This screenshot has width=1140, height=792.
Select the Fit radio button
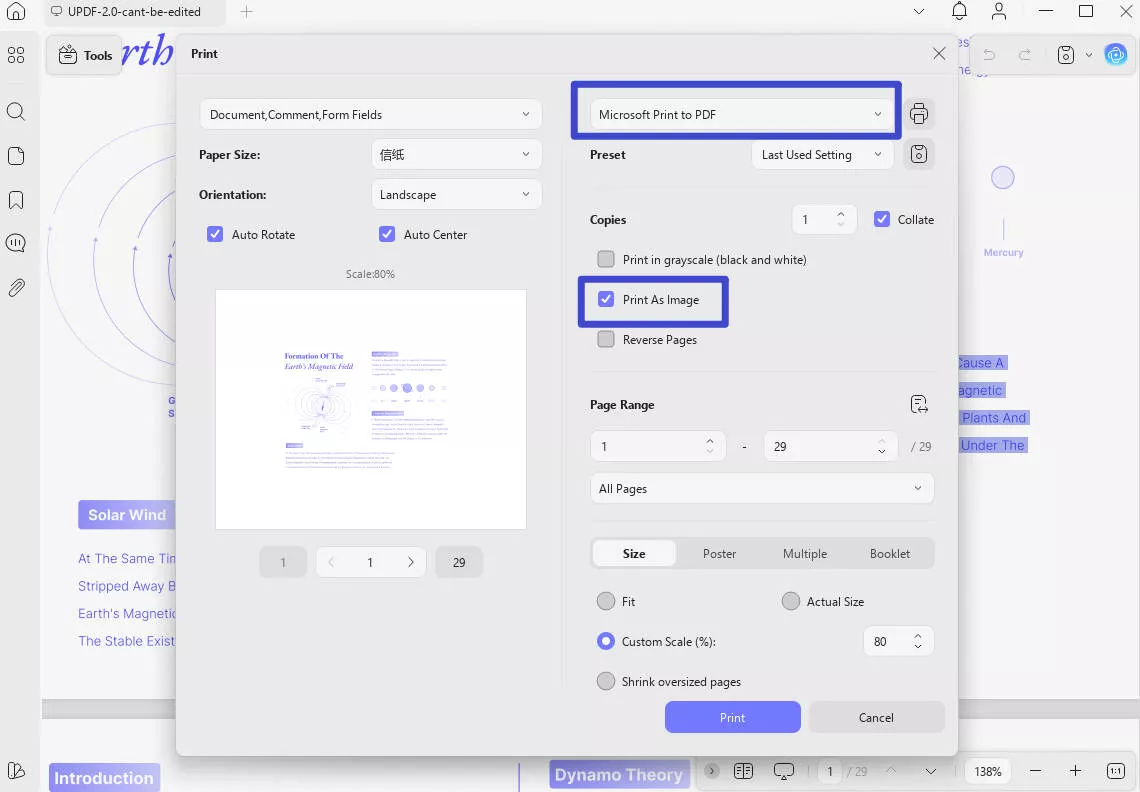605,602
